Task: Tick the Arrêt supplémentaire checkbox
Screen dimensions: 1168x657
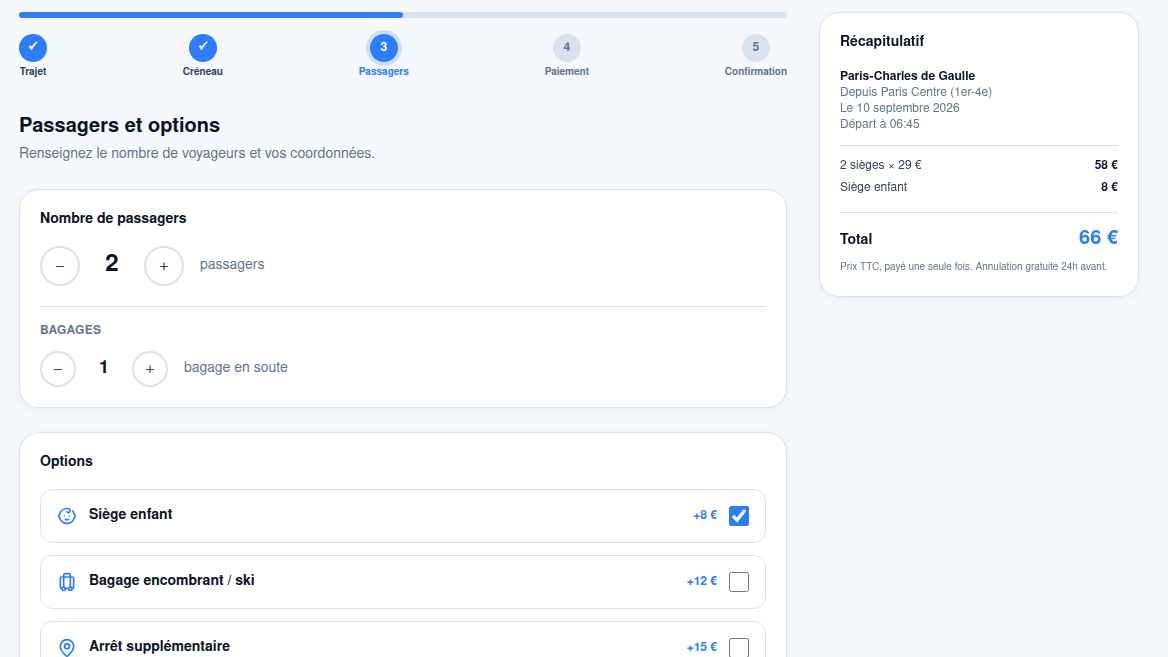Action: [739, 647]
